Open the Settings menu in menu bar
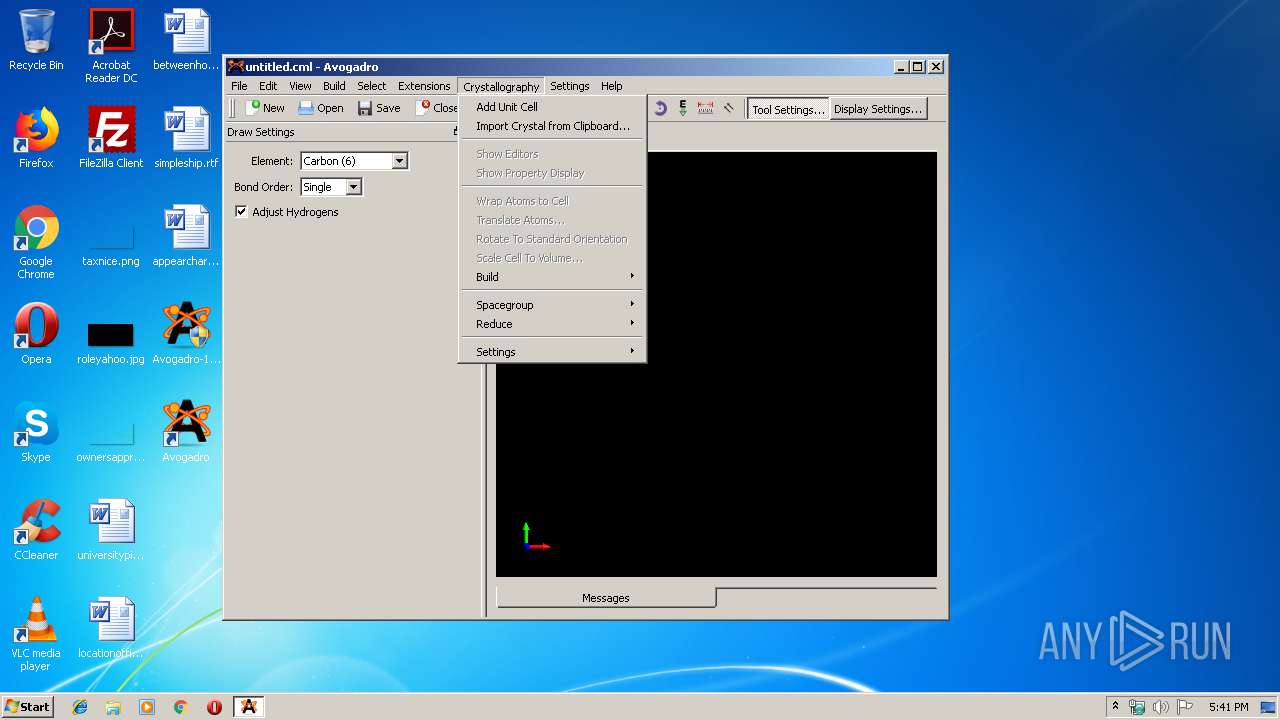 (x=569, y=86)
